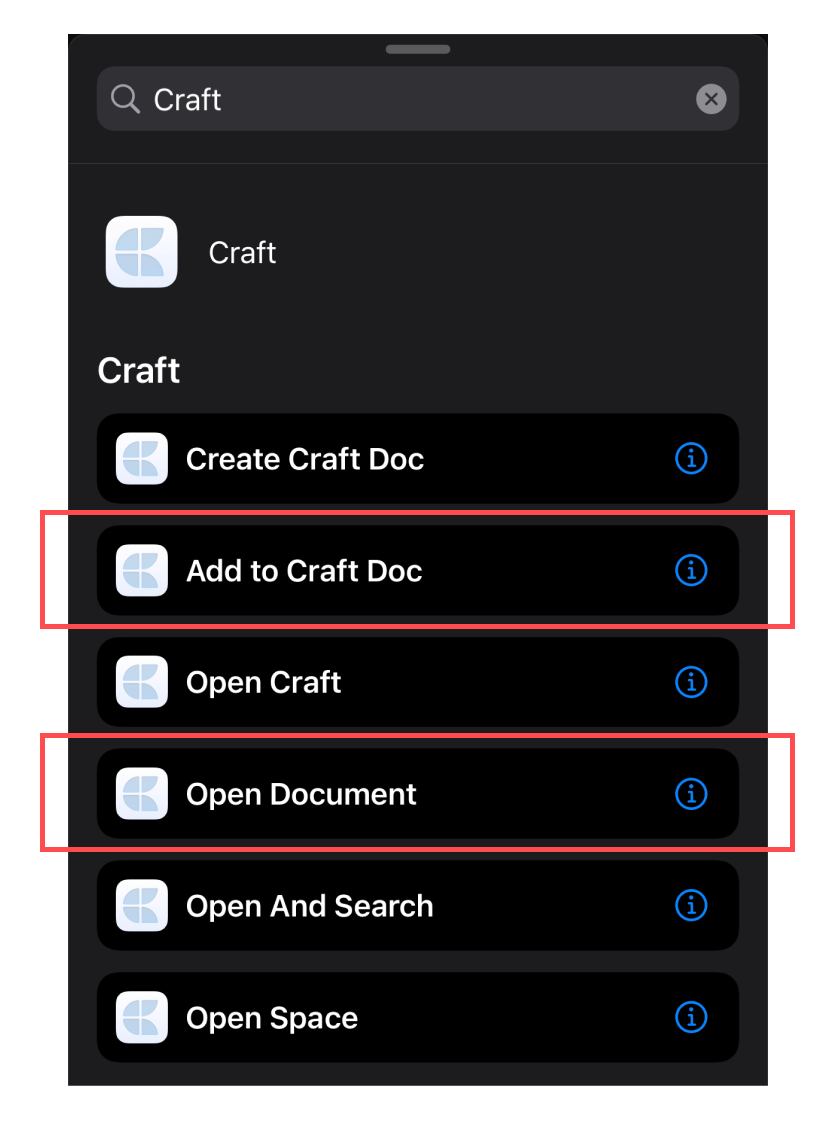This screenshot has height=1121, width=834.
Task: Click the Craft icon beside Open Space
Action: (x=142, y=1017)
